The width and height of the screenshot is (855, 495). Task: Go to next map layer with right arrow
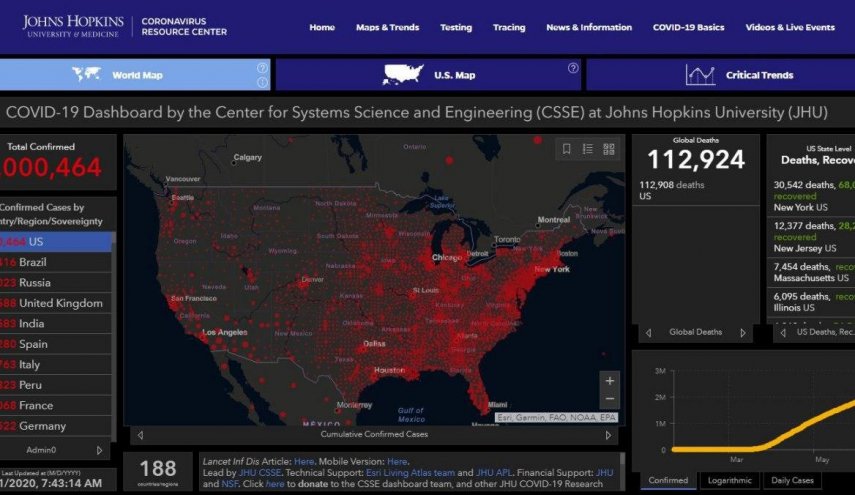point(608,435)
